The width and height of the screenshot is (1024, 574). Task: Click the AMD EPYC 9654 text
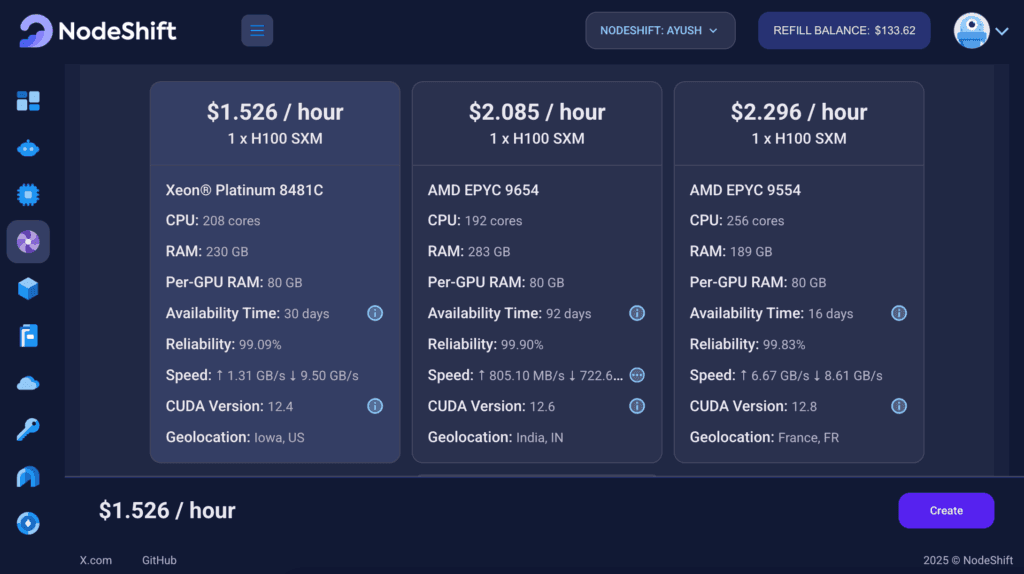pos(483,190)
